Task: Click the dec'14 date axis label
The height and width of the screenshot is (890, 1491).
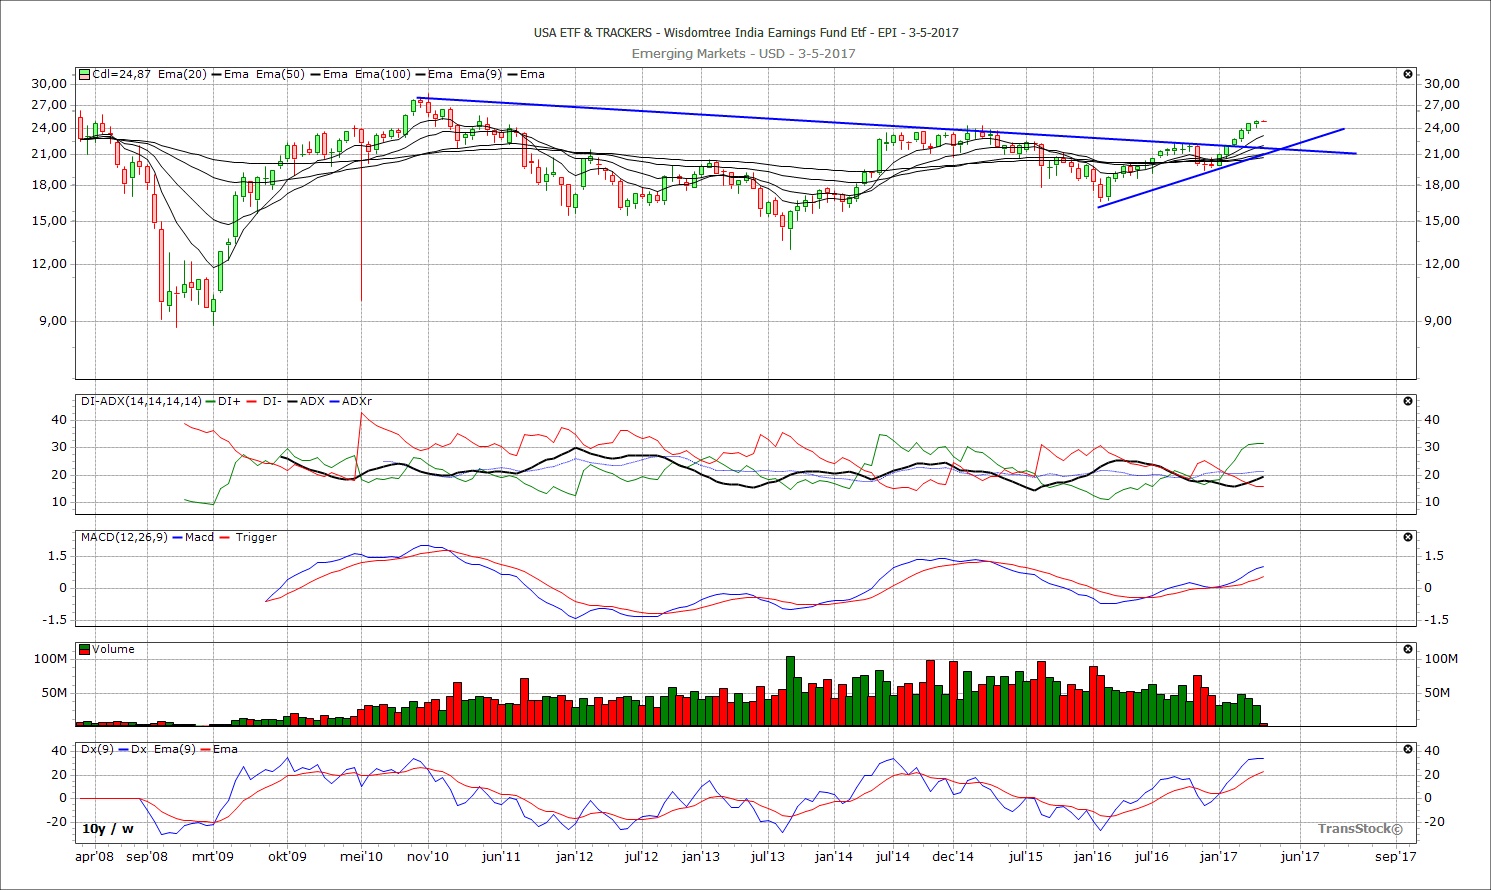Action: tap(953, 857)
